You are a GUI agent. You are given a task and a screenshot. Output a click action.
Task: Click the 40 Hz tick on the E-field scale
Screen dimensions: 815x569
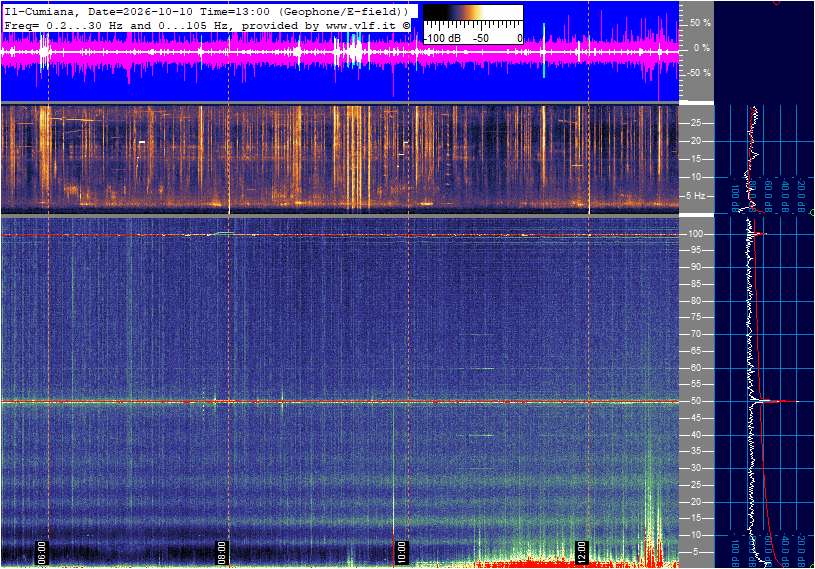[695, 435]
